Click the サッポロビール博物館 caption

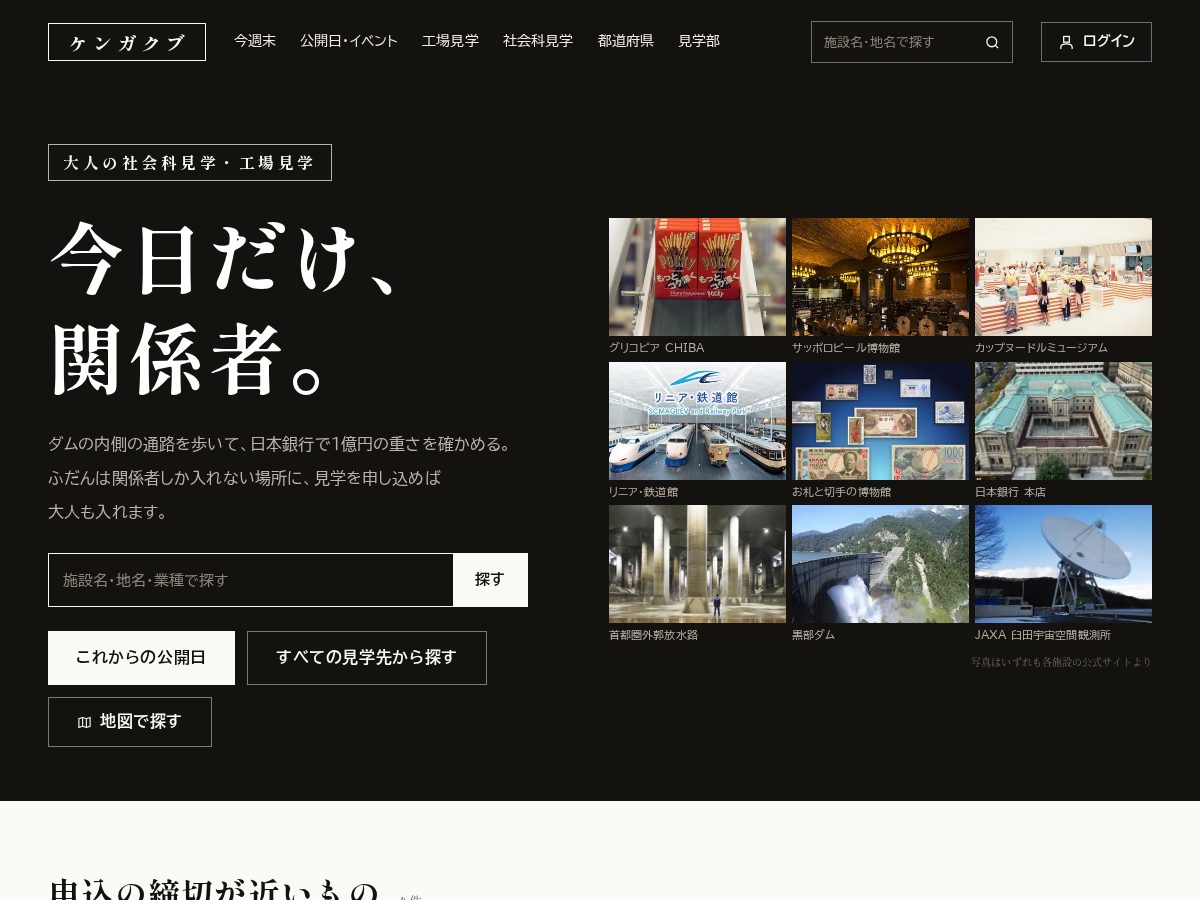pyautogui.click(x=846, y=348)
